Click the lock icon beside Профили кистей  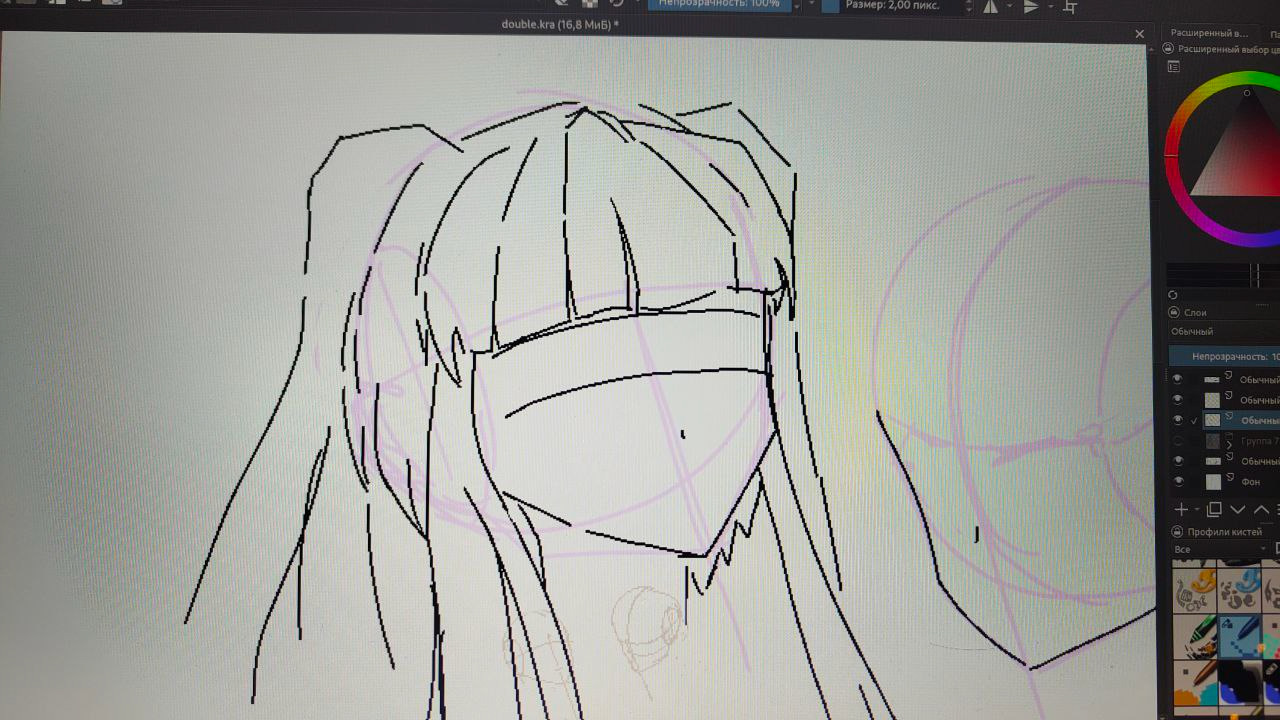pos(1178,532)
